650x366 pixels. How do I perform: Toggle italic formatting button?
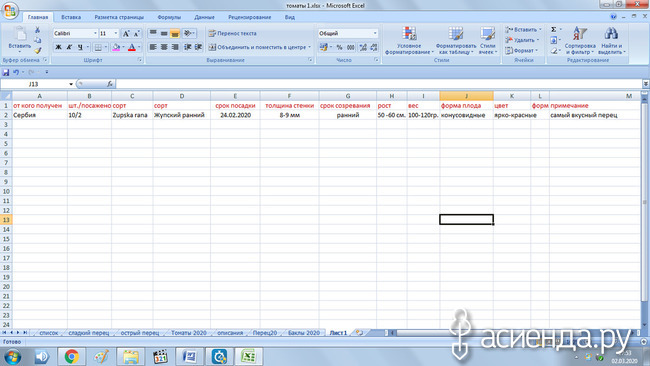(69, 47)
